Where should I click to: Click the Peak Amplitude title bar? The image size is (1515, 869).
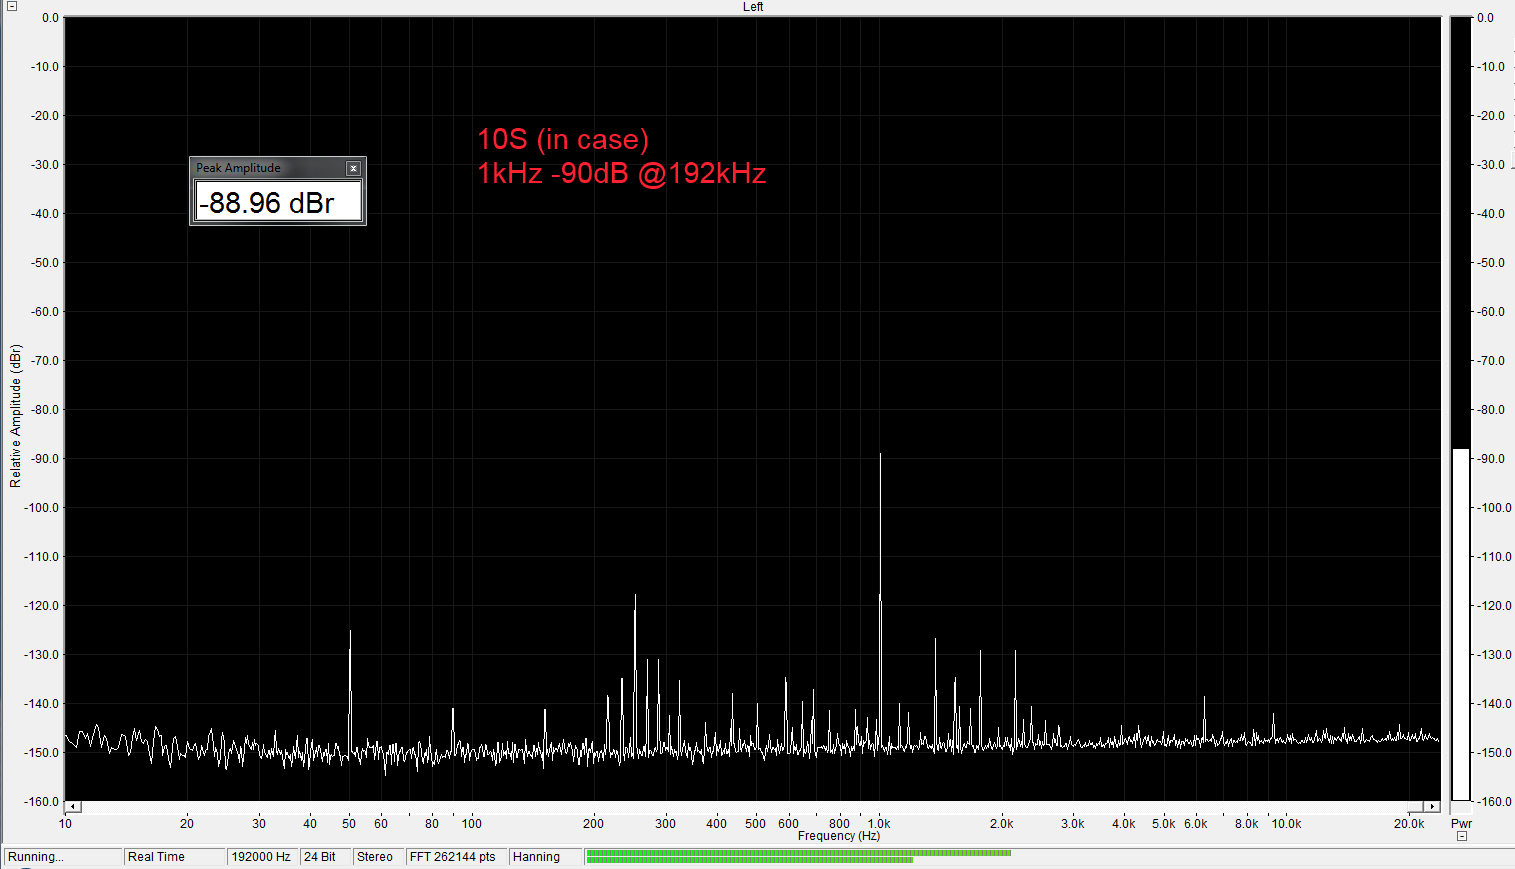click(x=278, y=168)
